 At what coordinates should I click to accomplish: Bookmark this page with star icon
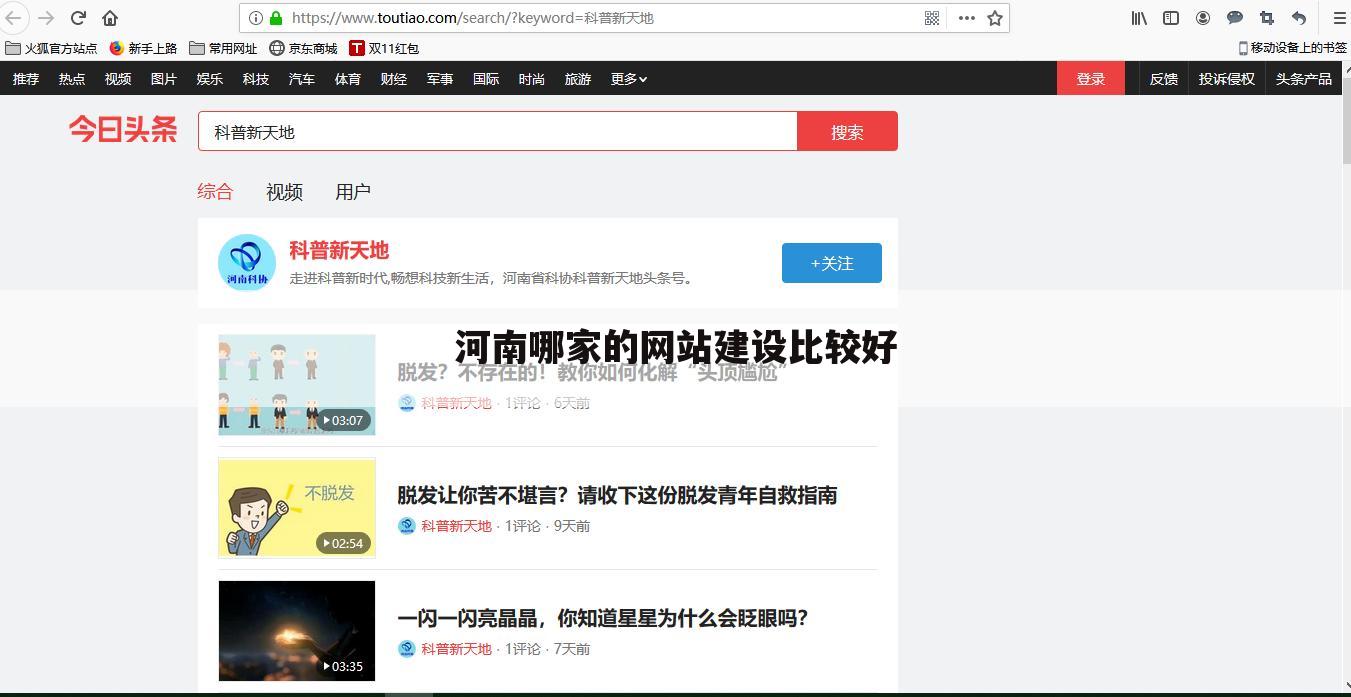995,18
